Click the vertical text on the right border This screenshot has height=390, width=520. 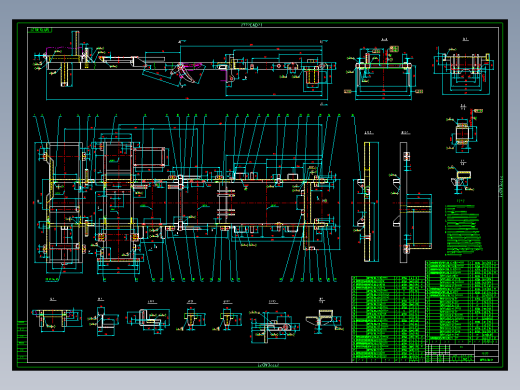[501, 187]
